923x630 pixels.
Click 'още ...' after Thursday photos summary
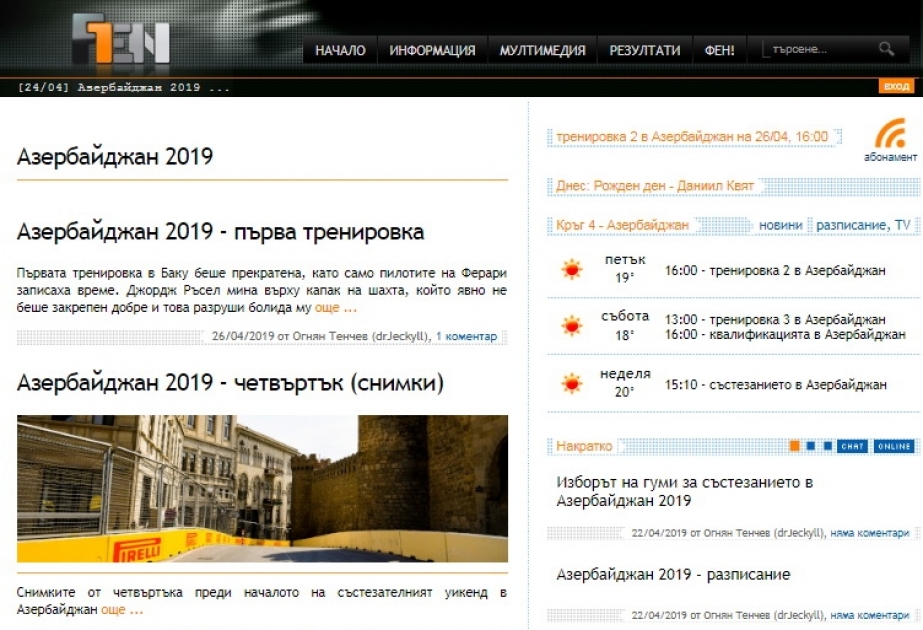click(x=122, y=609)
